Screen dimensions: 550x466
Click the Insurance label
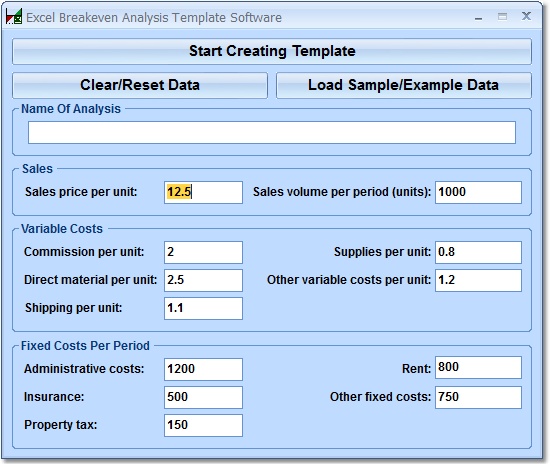[x=54, y=397]
